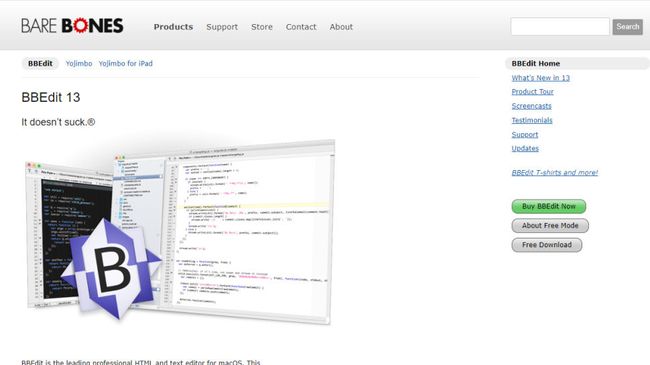Click the Search button
This screenshot has width=650, height=365.
(628, 27)
